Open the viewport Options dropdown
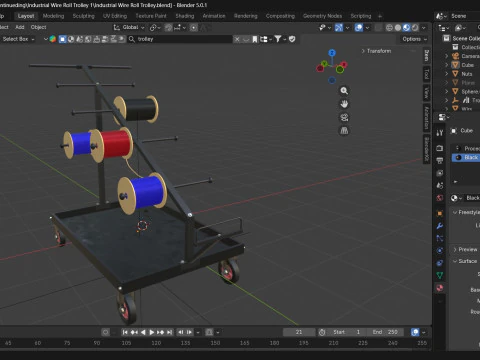 (x=414, y=39)
